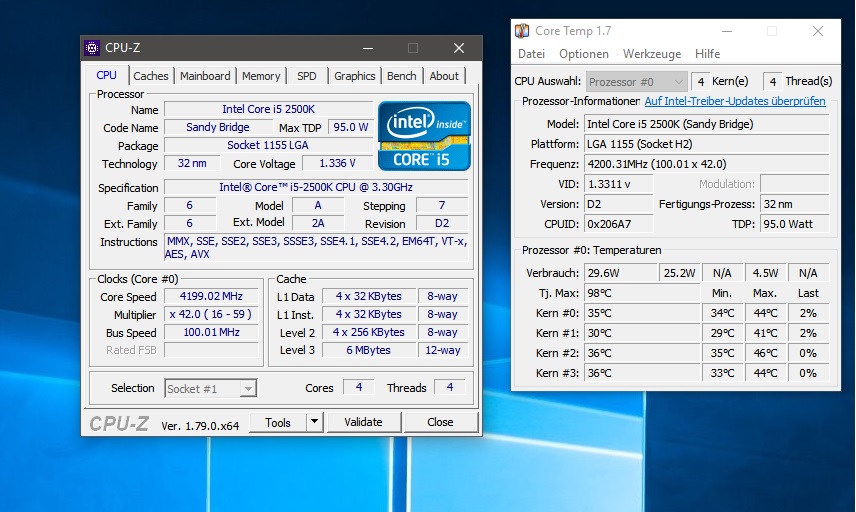Click the empty Modulation field
The width and height of the screenshot is (856, 512).
794,184
